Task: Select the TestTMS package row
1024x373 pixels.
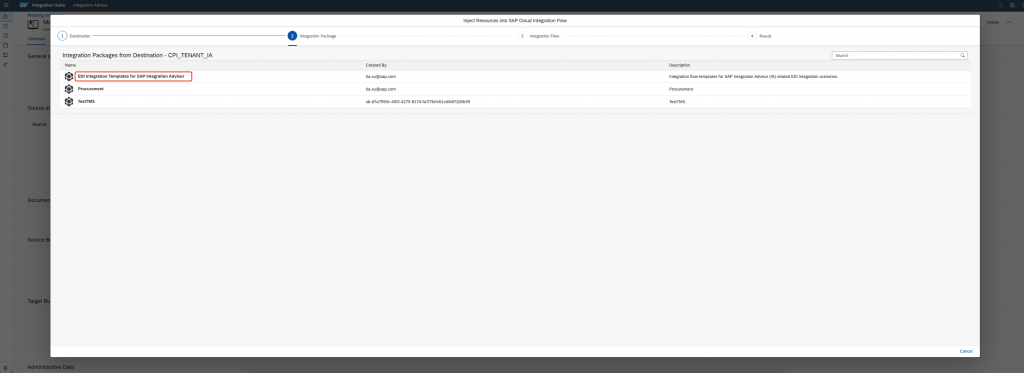Action: (x=515, y=102)
